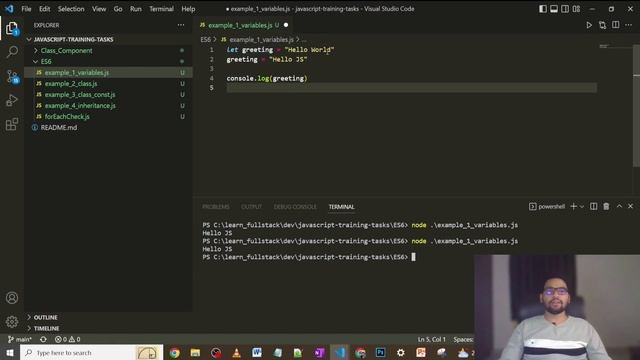The height and width of the screenshot is (360, 640).
Task: Open VLC media player from the taskbar
Action: [x=236, y=353]
